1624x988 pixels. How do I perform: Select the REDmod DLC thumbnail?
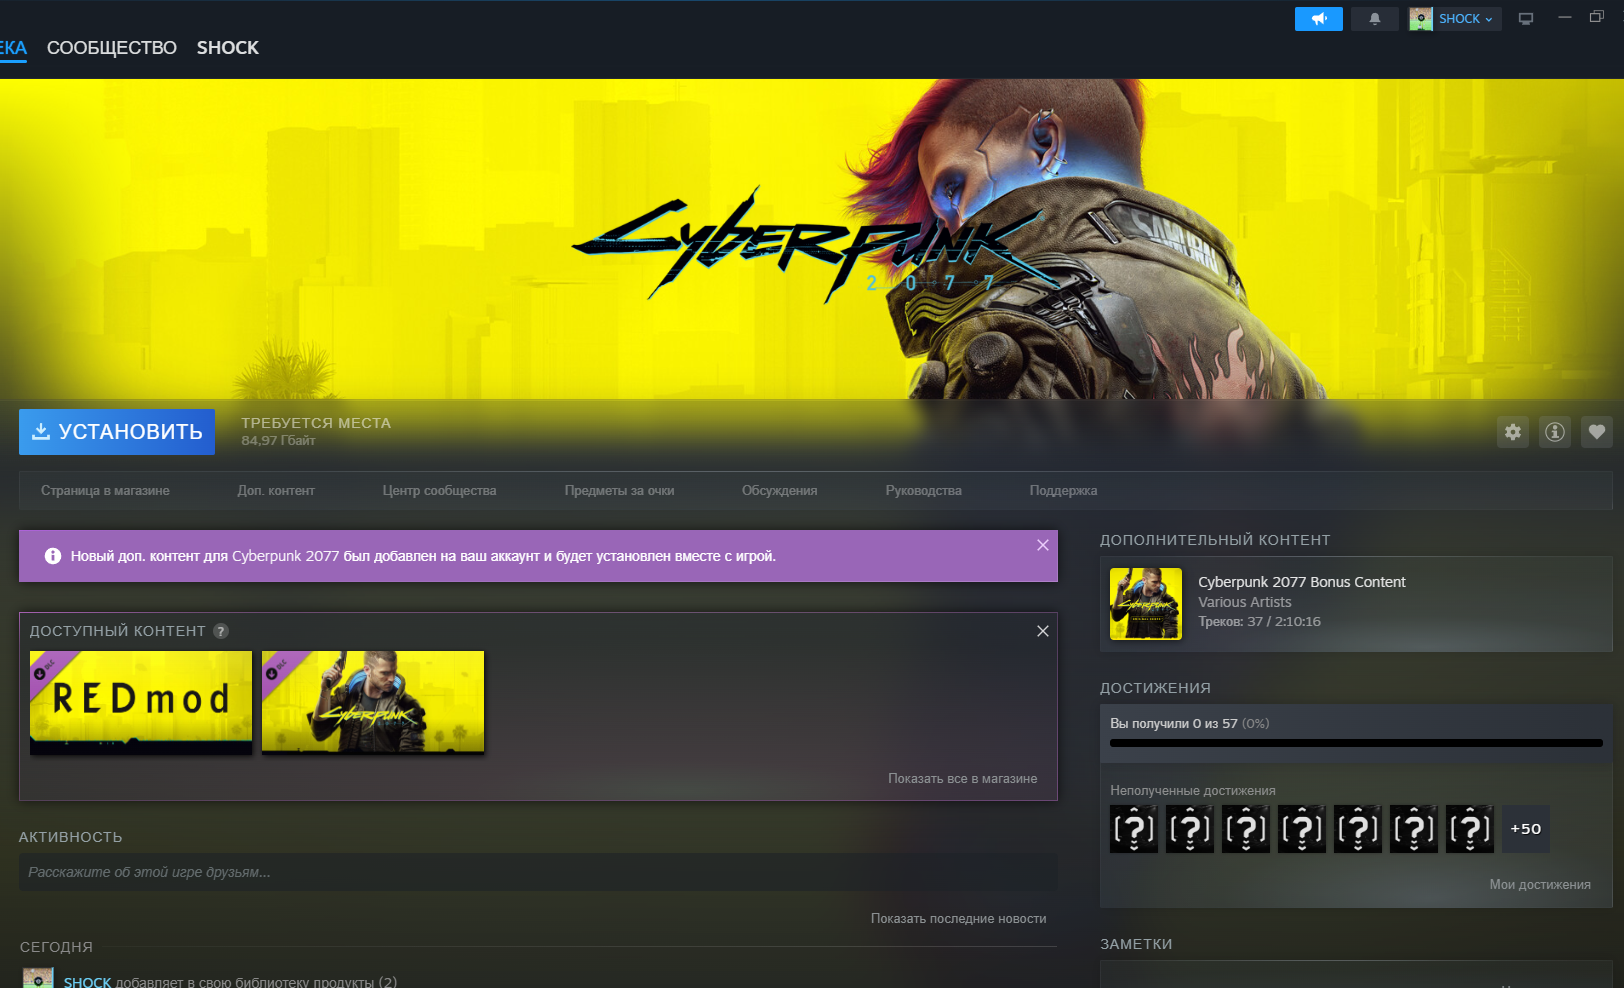tap(141, 702)
